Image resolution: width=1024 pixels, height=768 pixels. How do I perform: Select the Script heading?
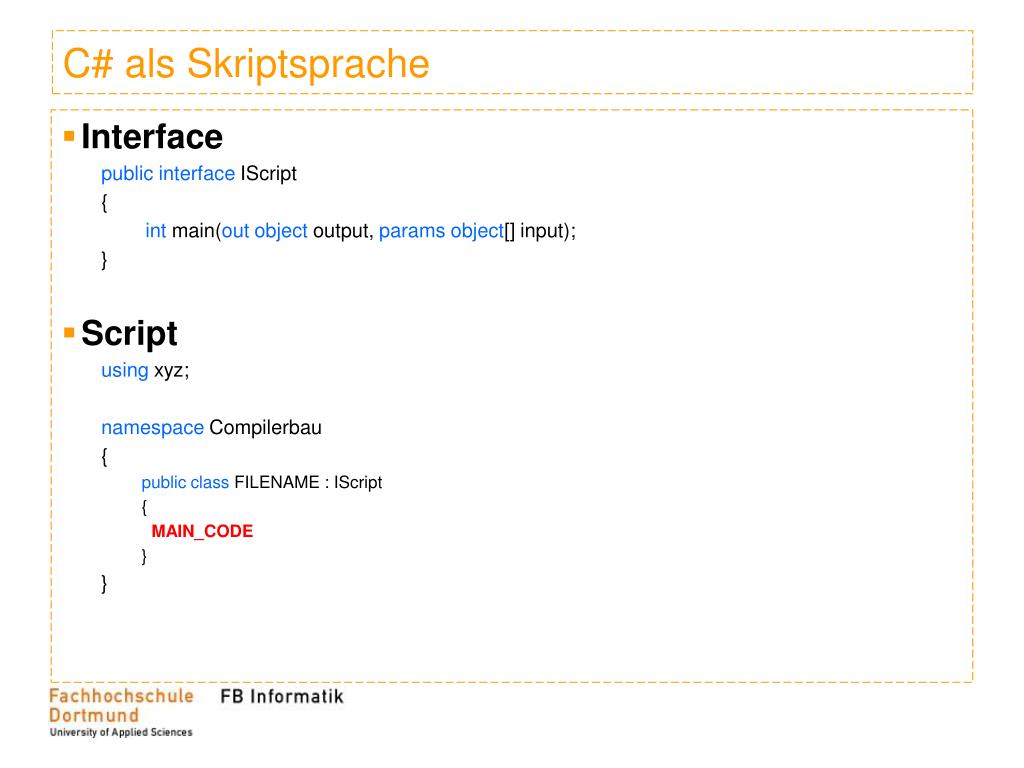[x=129, y=334]
